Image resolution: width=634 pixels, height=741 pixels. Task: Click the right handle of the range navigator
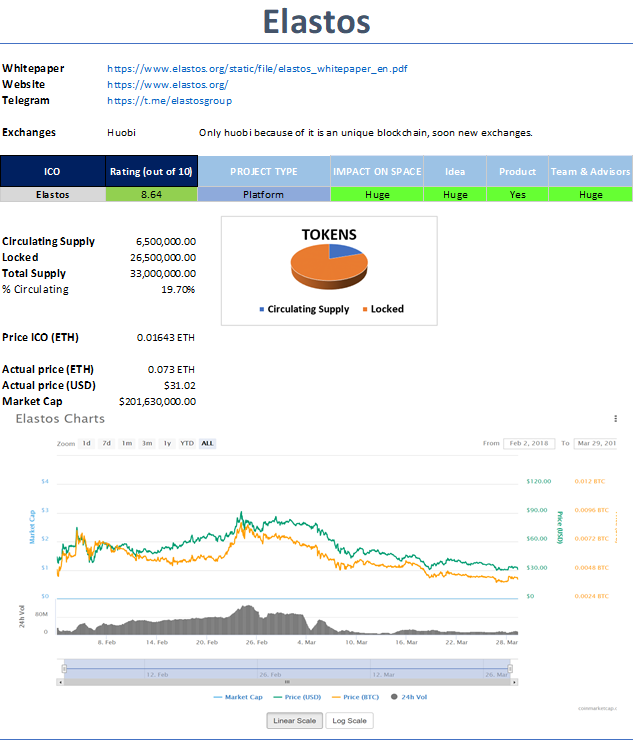pos(510,668)
